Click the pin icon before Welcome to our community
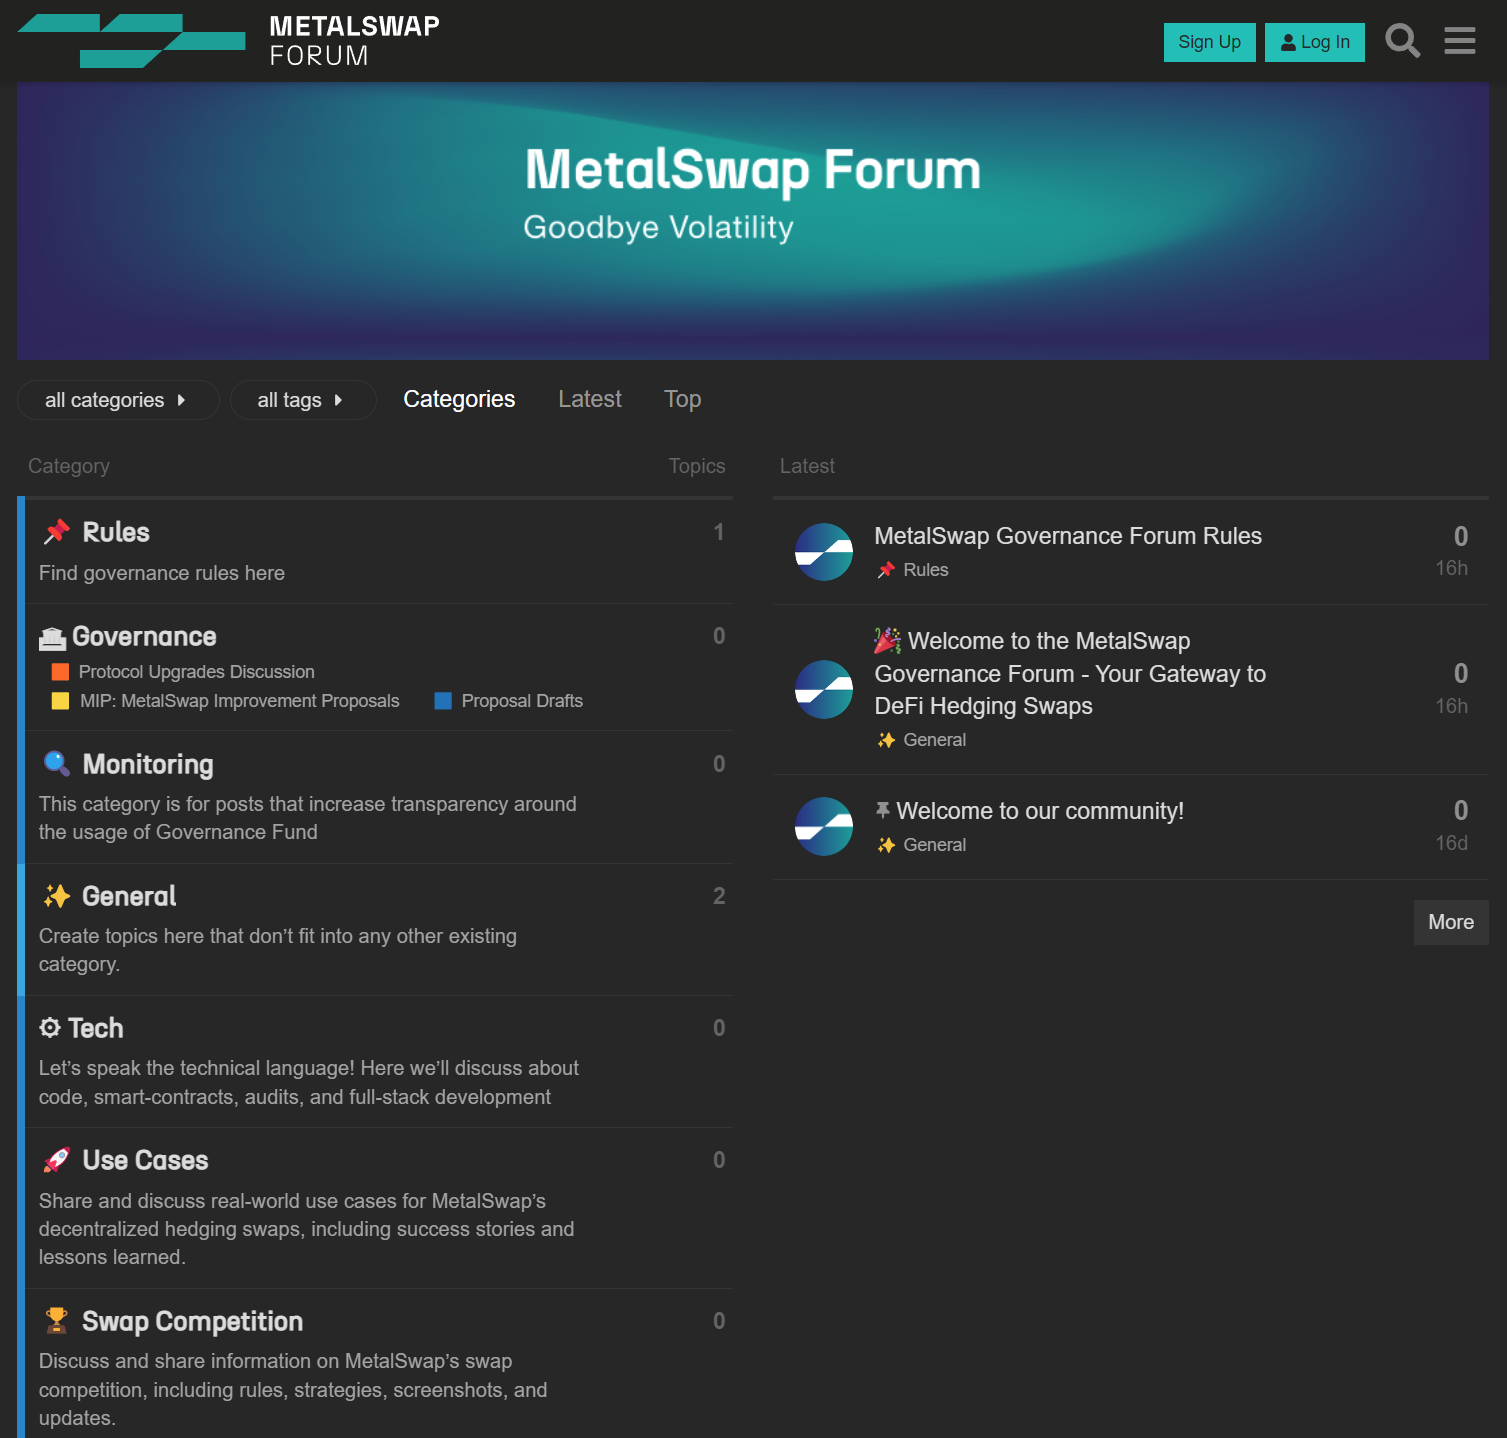The height and width of the screenshot is (1438, 1507). [882, 810]
